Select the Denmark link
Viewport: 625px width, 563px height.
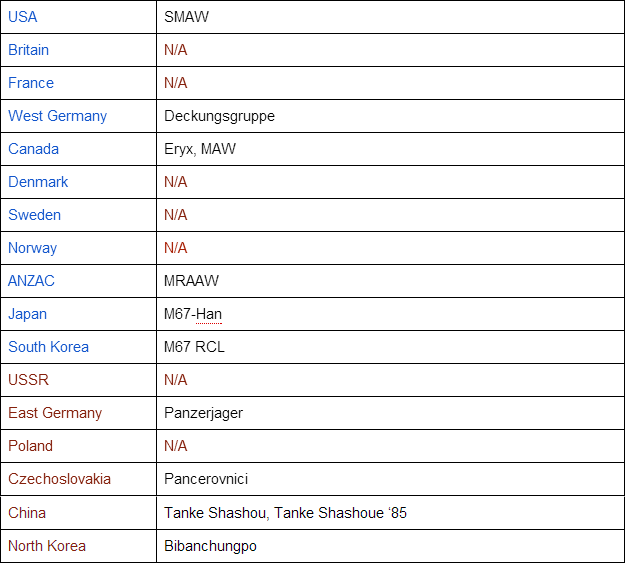(x=38, y=182)
